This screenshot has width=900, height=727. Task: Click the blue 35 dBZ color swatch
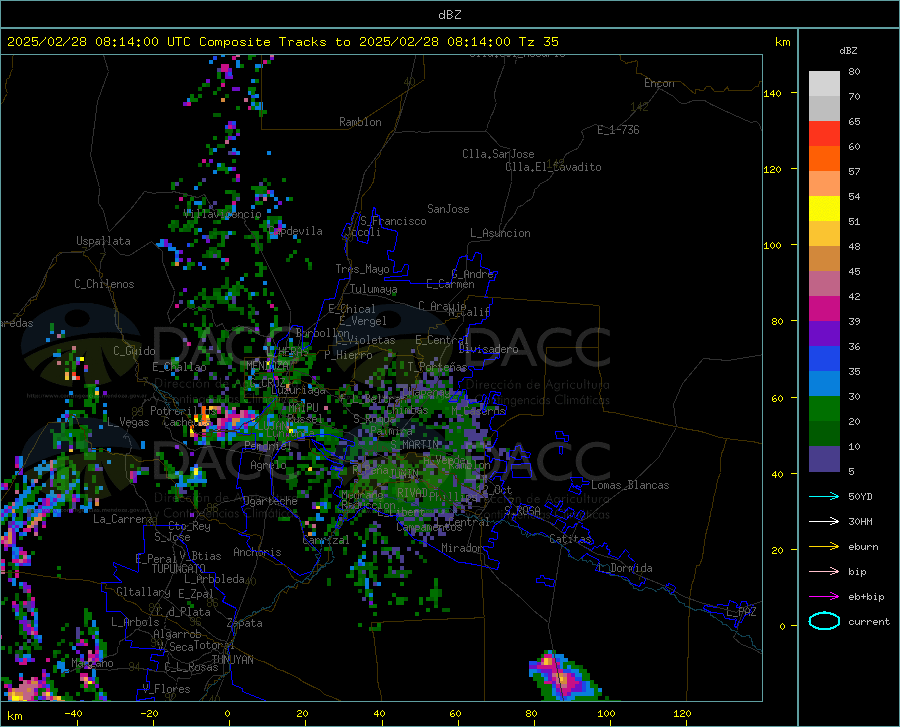pyautogui.click(x=824, y=359)
